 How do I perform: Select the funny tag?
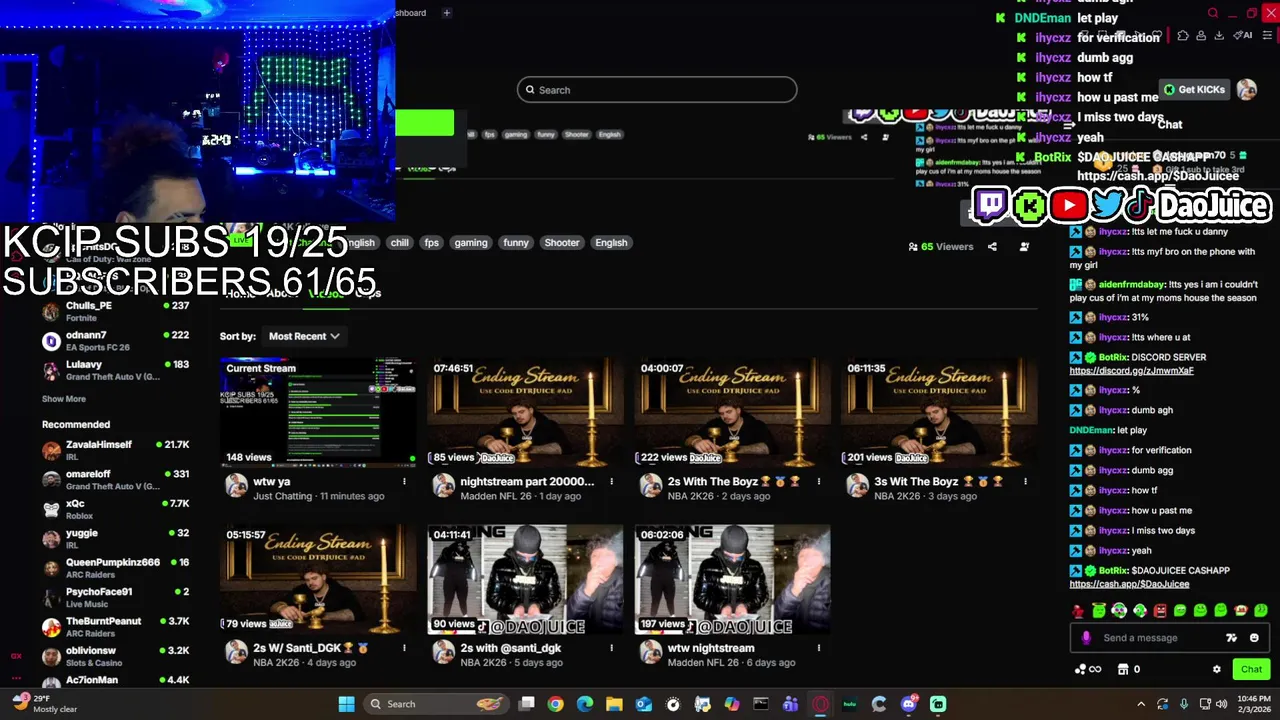[516, 243]
